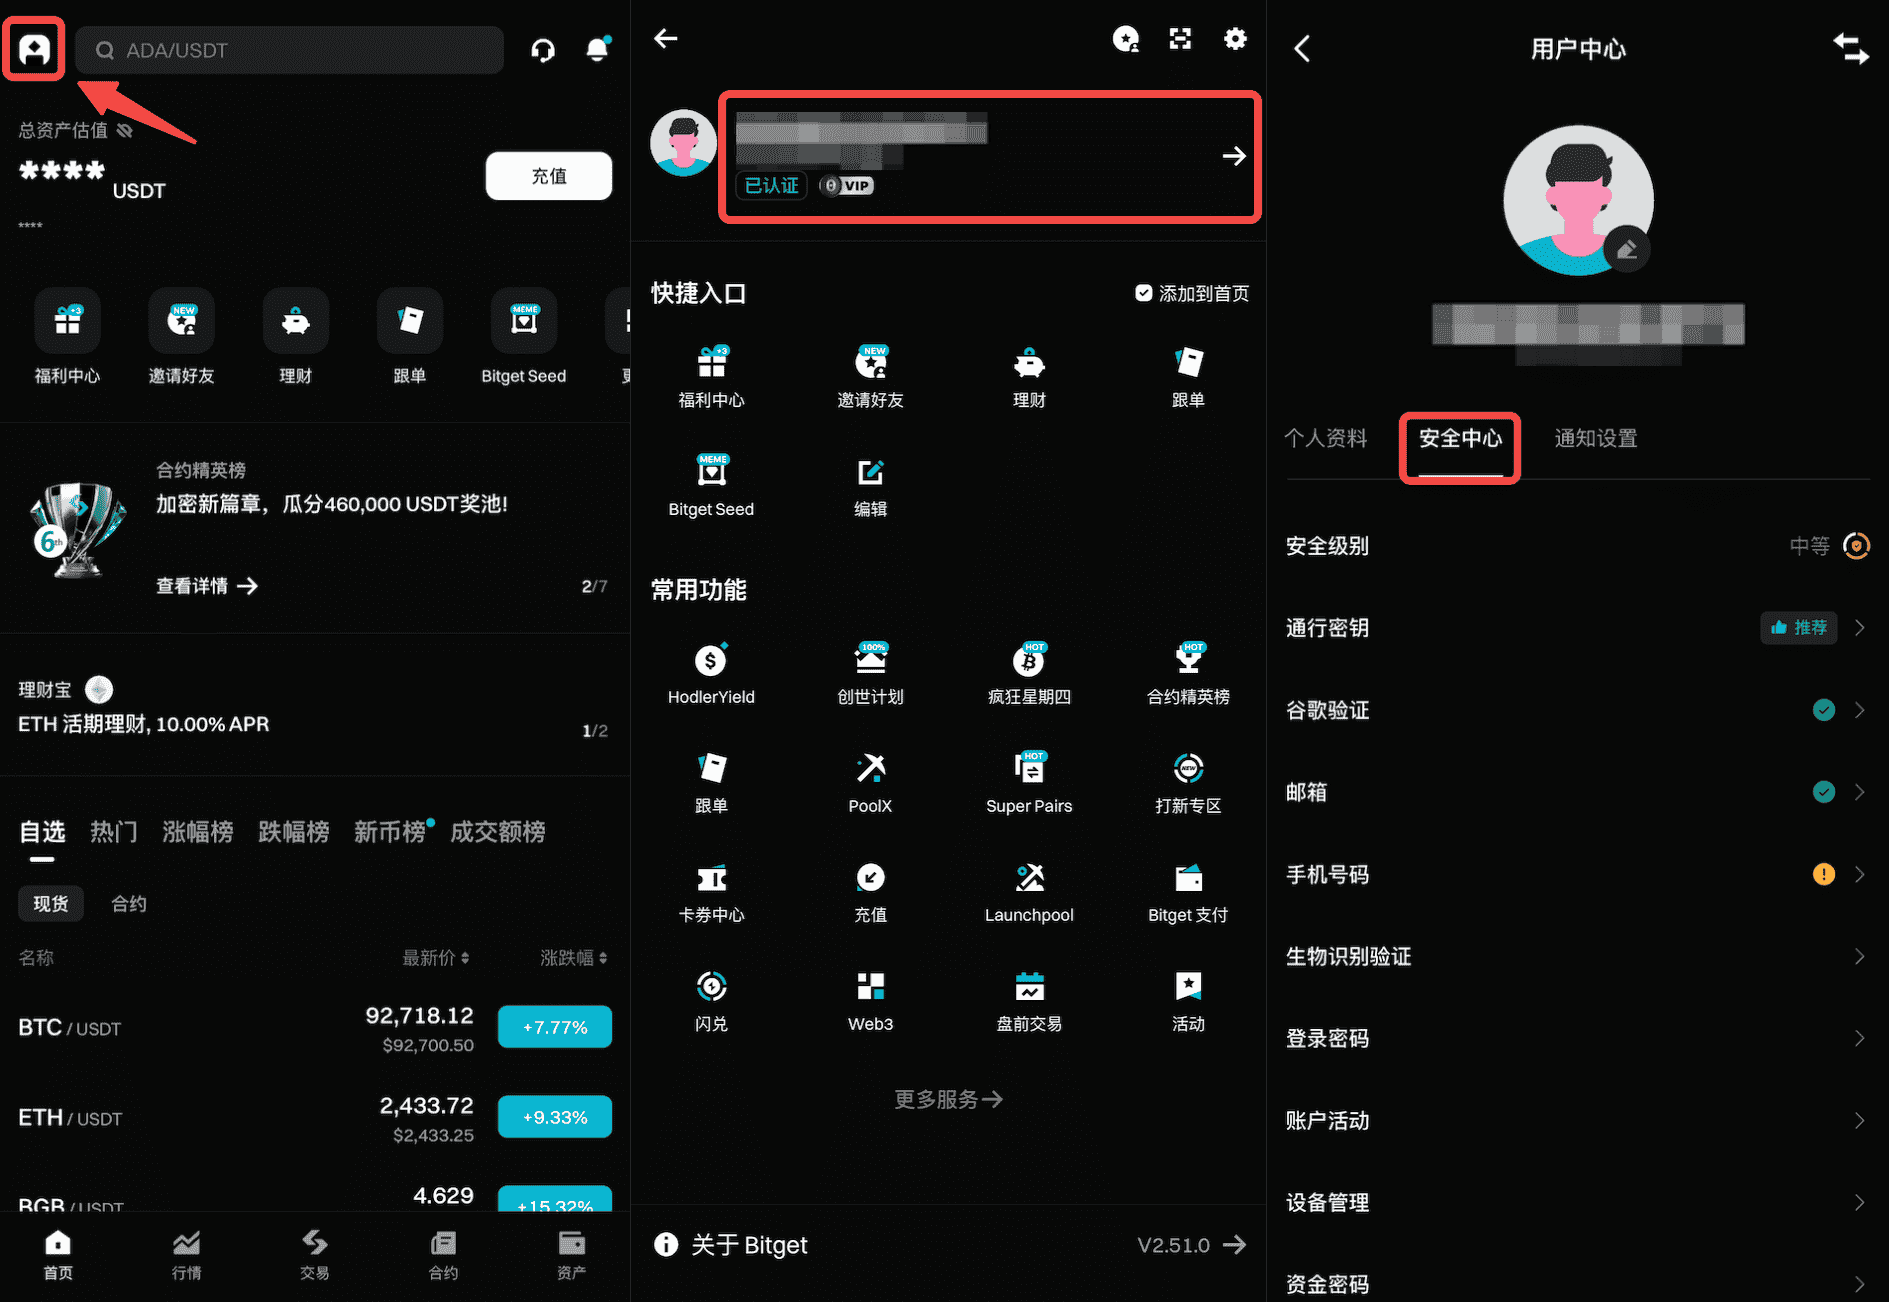
Task: Select 合约 filter under watchlist
Action: point(129,904)
